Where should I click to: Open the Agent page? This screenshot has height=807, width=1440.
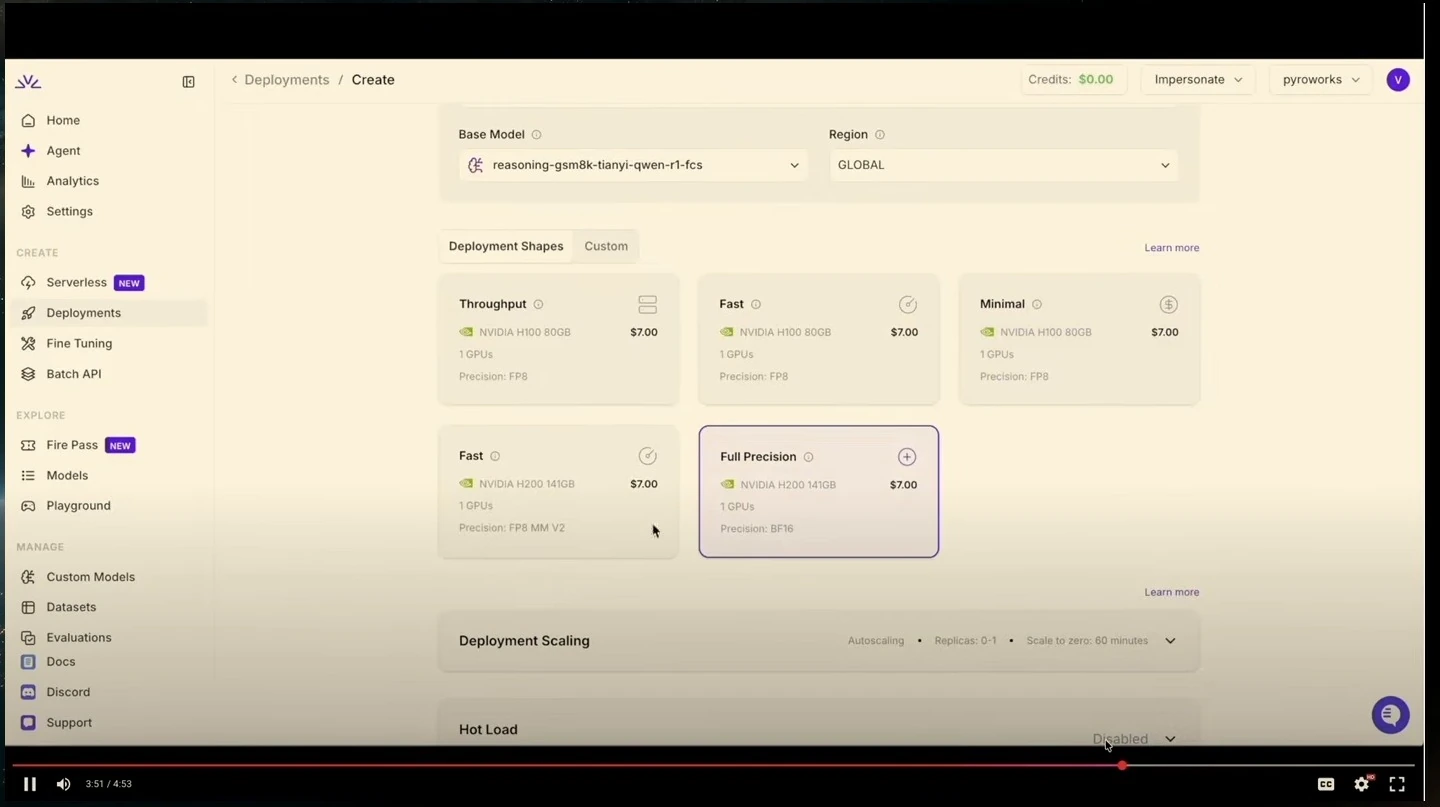(63, 151)
